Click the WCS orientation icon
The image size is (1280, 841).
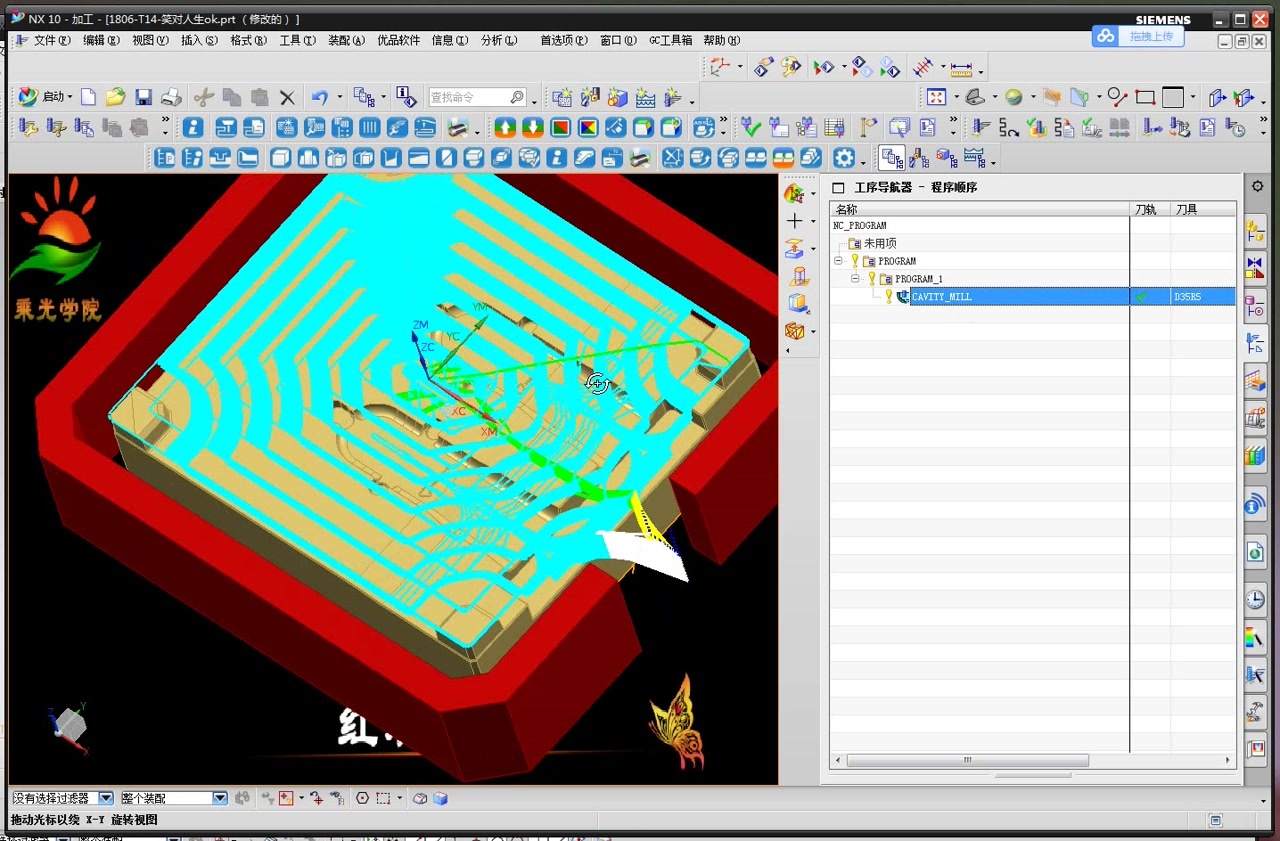pyautogui.click(x=719, y=67)
